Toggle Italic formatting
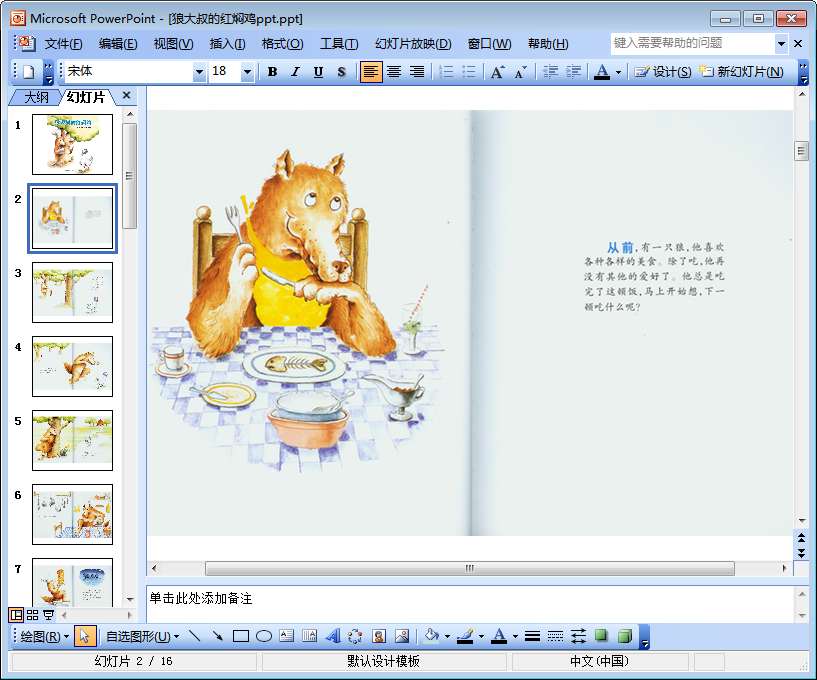Viewport: 817px width, 680px height. coord(295,71)
